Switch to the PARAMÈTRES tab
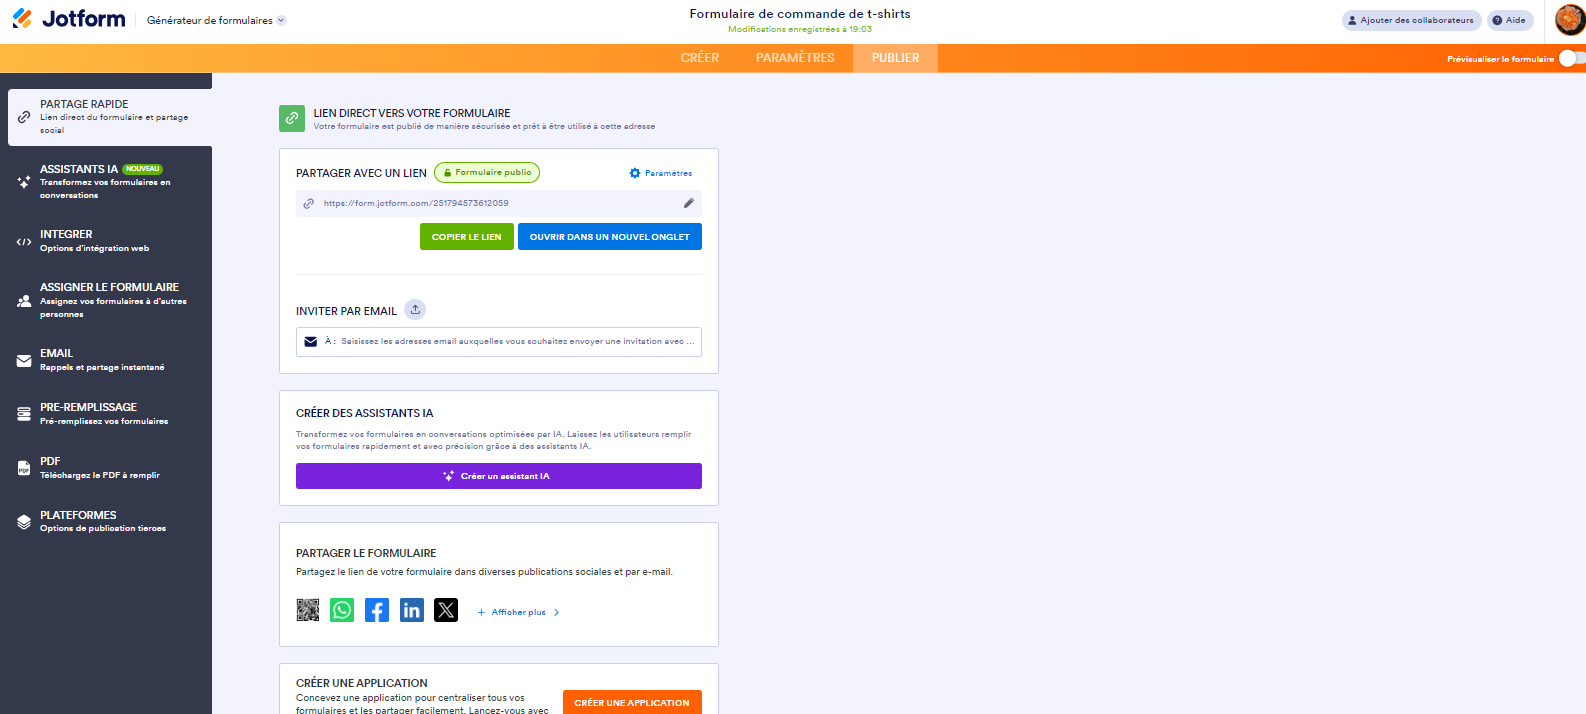The height and width of the screenshot is (714, 1586). [x=795, y=58]
